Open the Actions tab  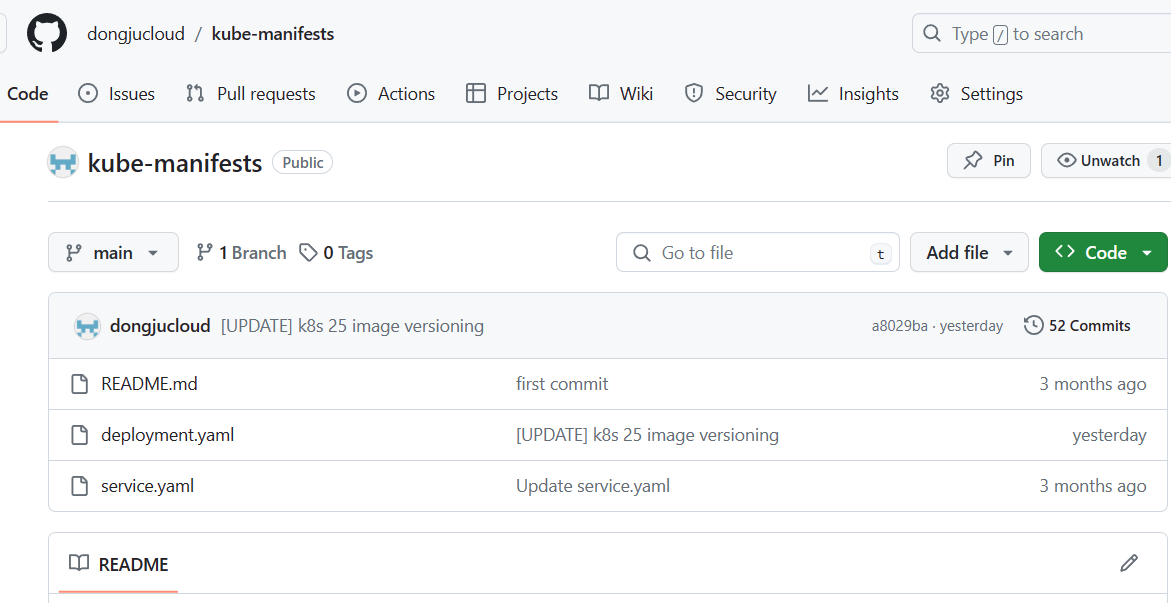pos(391,94)
